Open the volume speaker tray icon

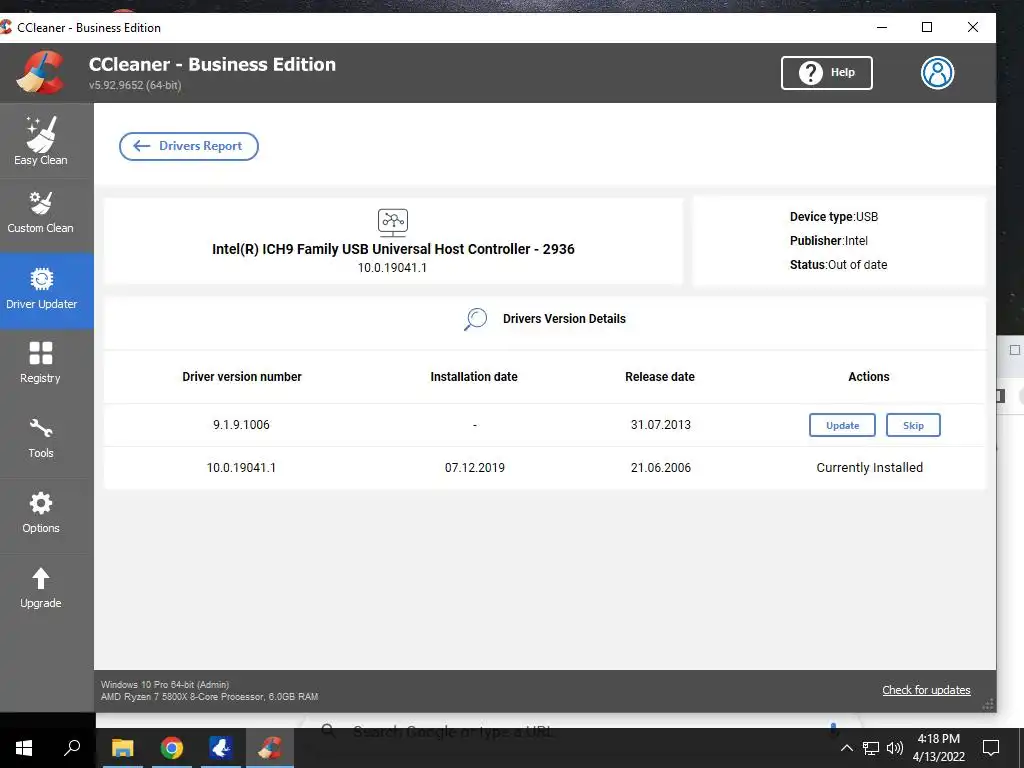pos(895,748)
